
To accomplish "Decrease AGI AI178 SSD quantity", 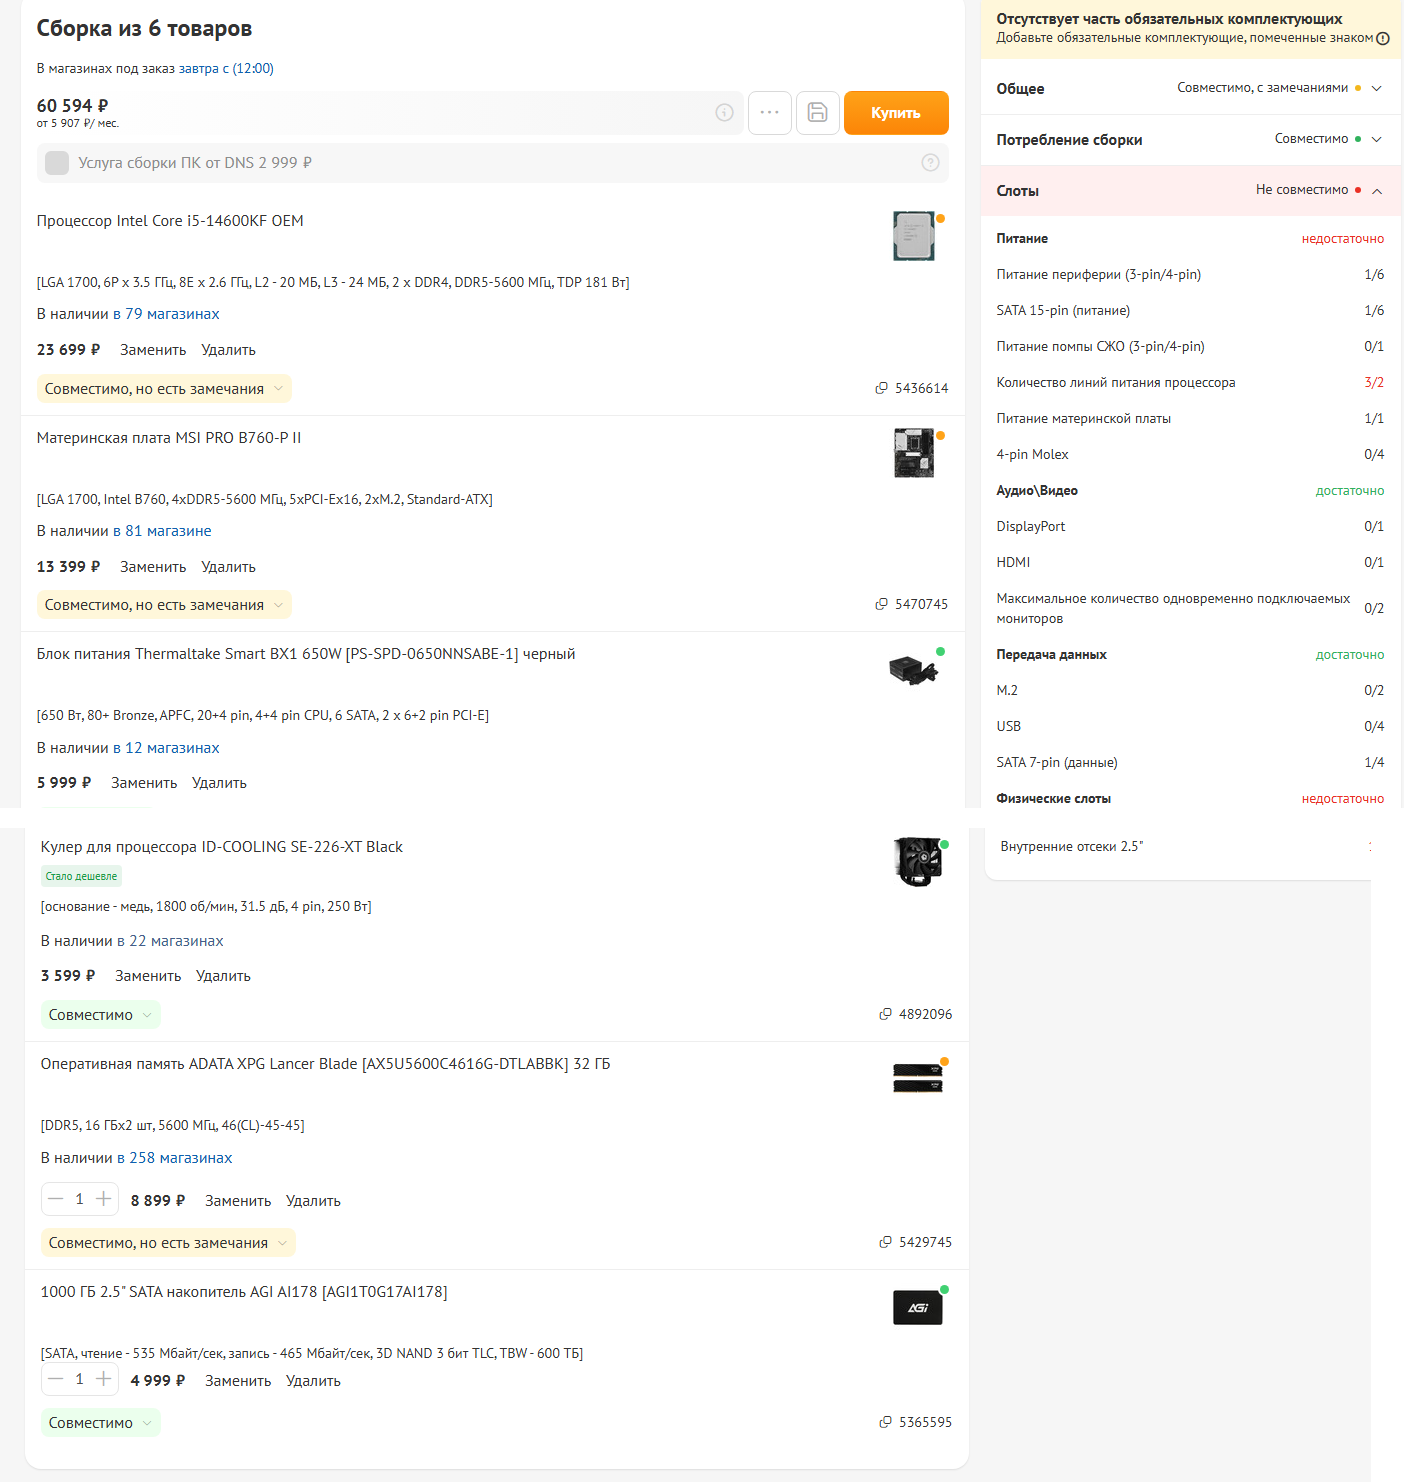I will coord(56,1379).
